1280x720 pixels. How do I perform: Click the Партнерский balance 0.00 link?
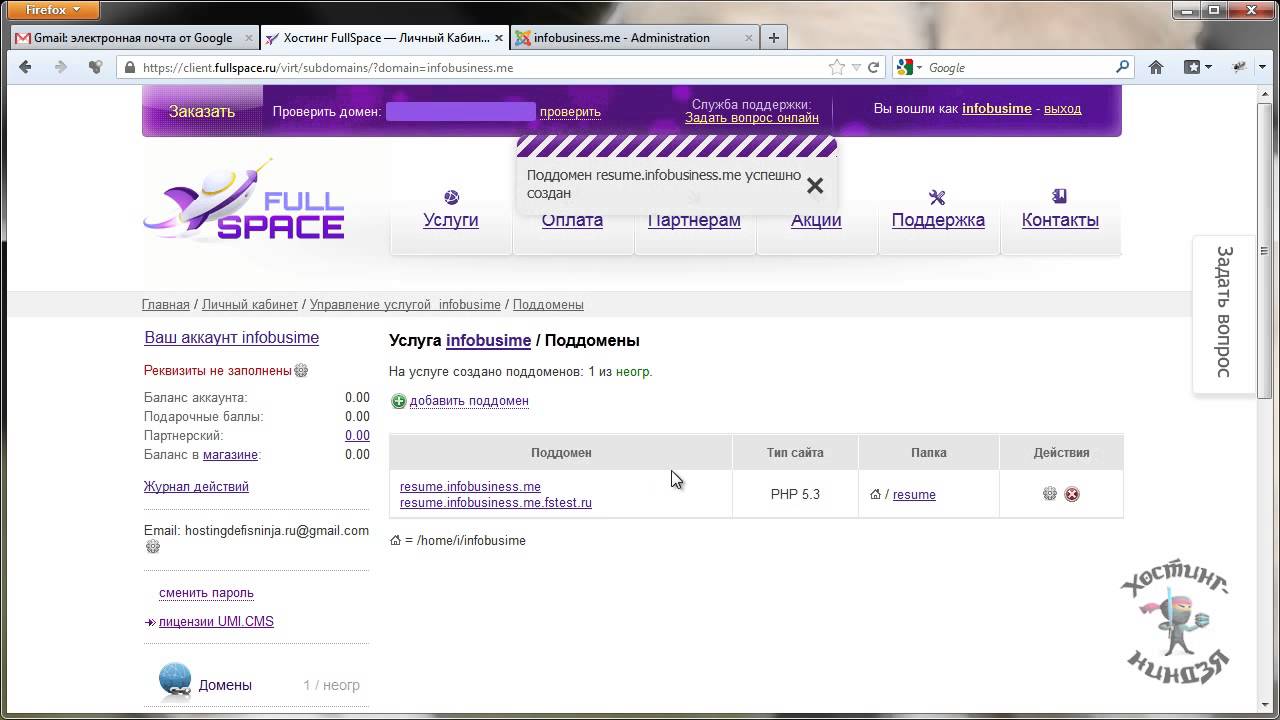coord(357,436)
